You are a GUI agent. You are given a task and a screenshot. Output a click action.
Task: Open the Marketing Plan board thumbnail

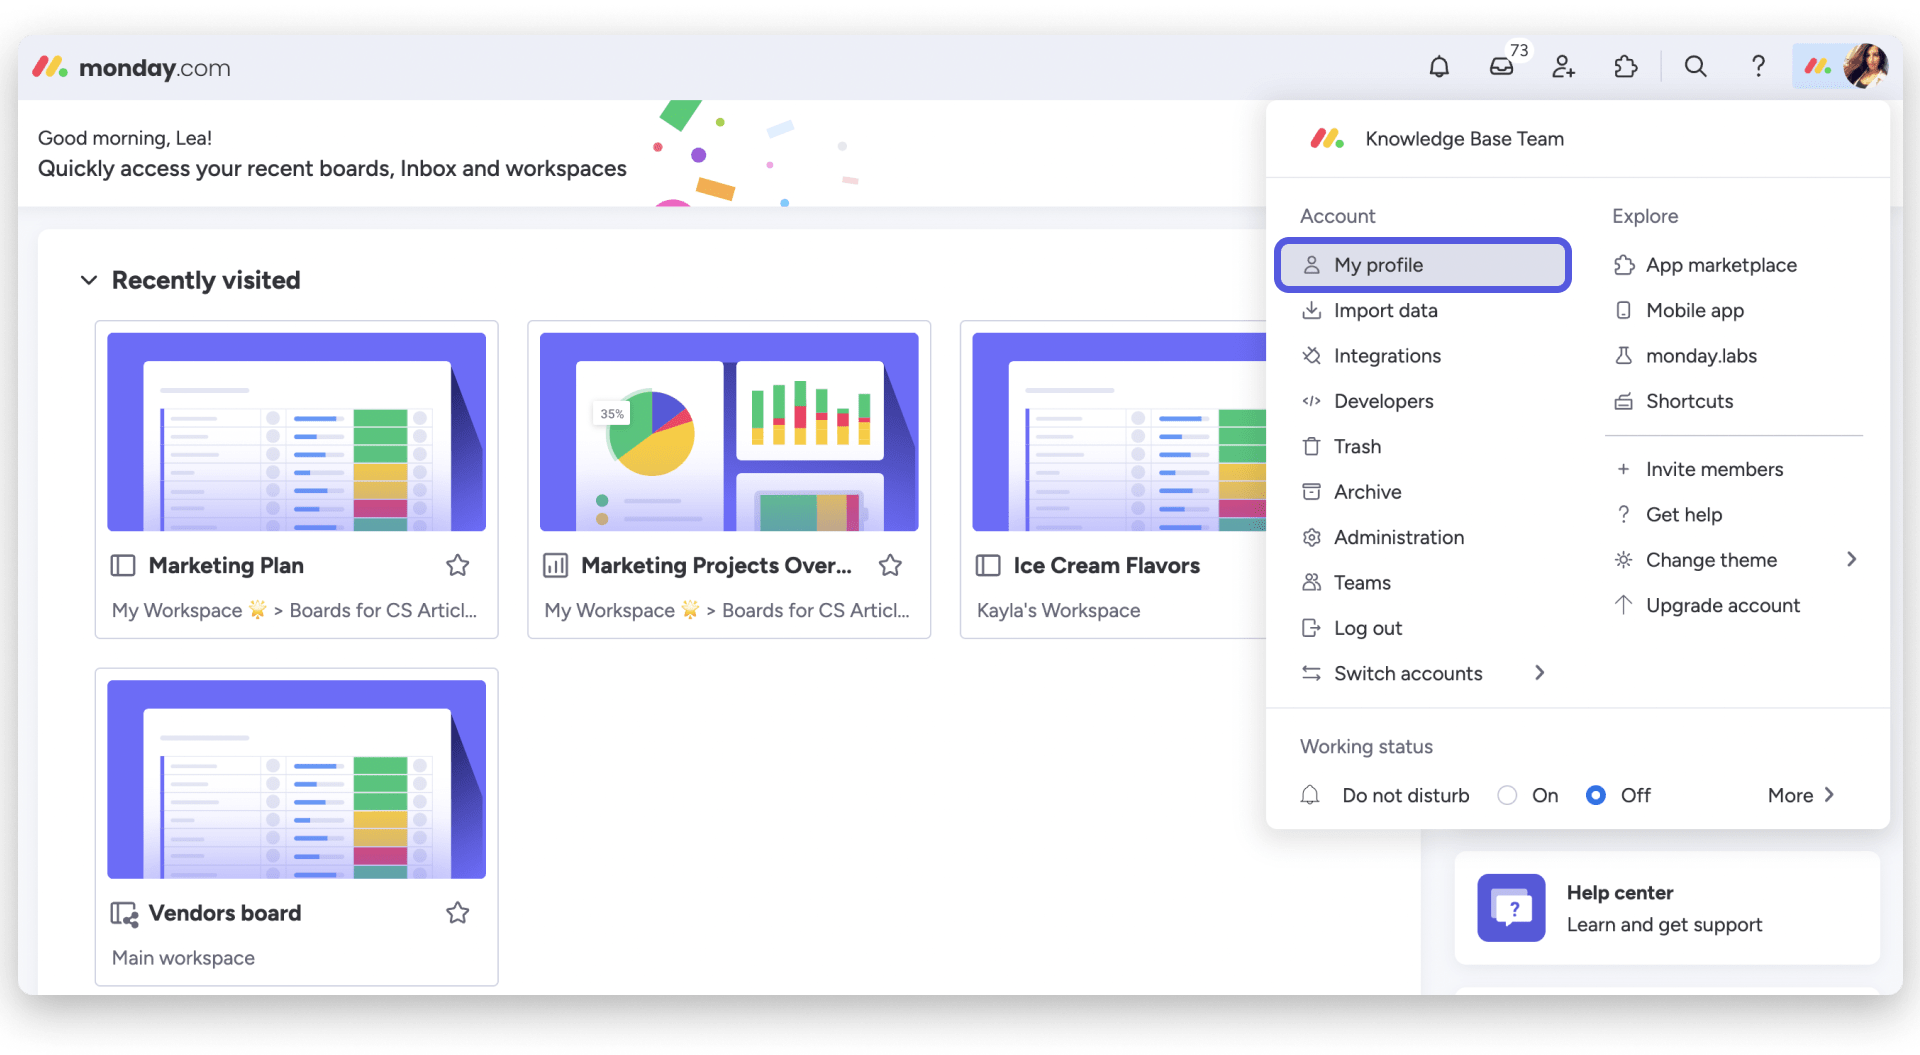point(297,432)
